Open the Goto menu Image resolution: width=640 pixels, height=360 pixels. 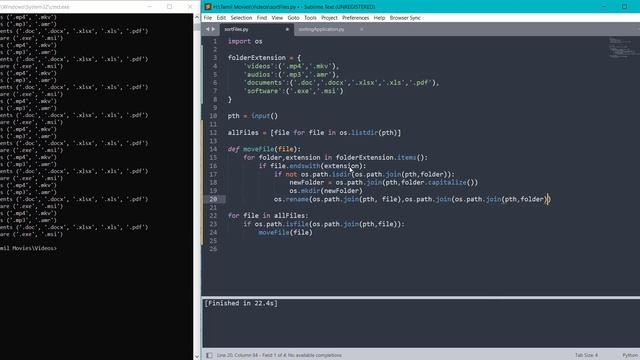[x=293, y=18]
